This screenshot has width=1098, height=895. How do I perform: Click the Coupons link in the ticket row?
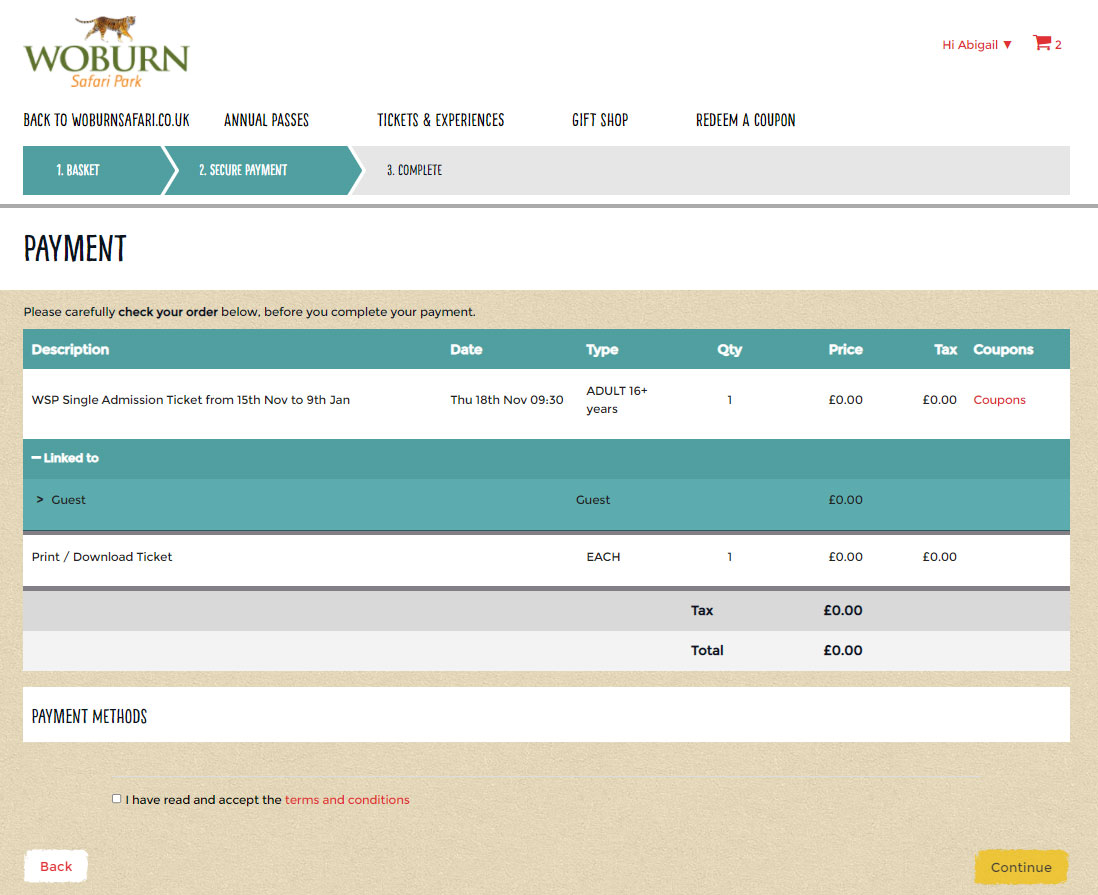(999, 400)
